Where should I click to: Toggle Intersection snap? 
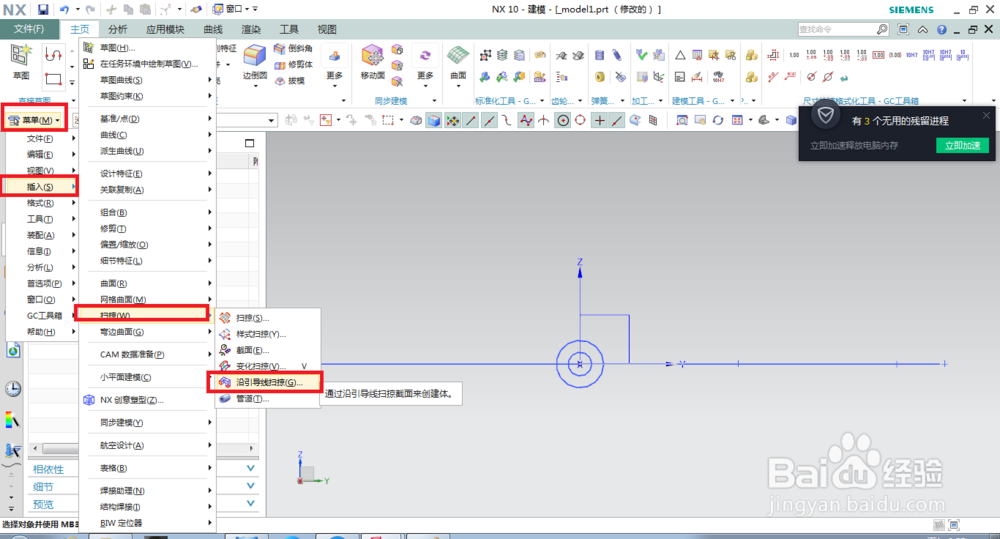[543, 120]
